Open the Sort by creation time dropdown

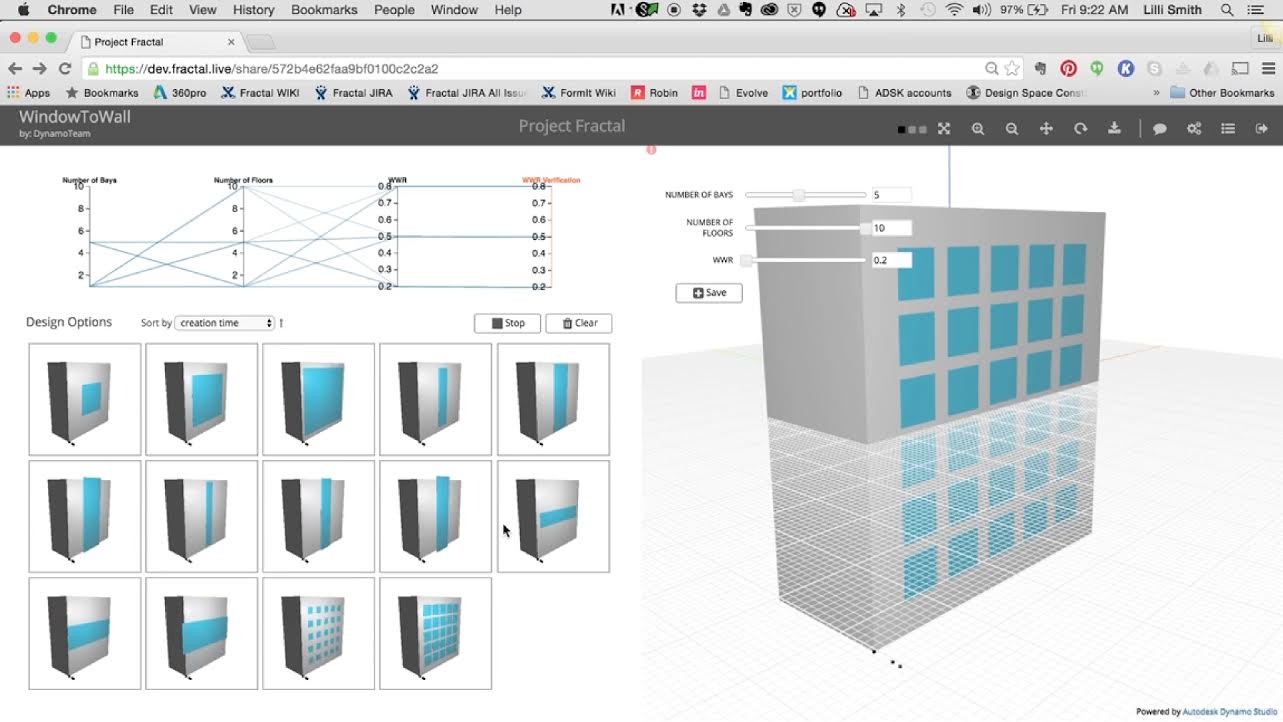coord(224,323)
